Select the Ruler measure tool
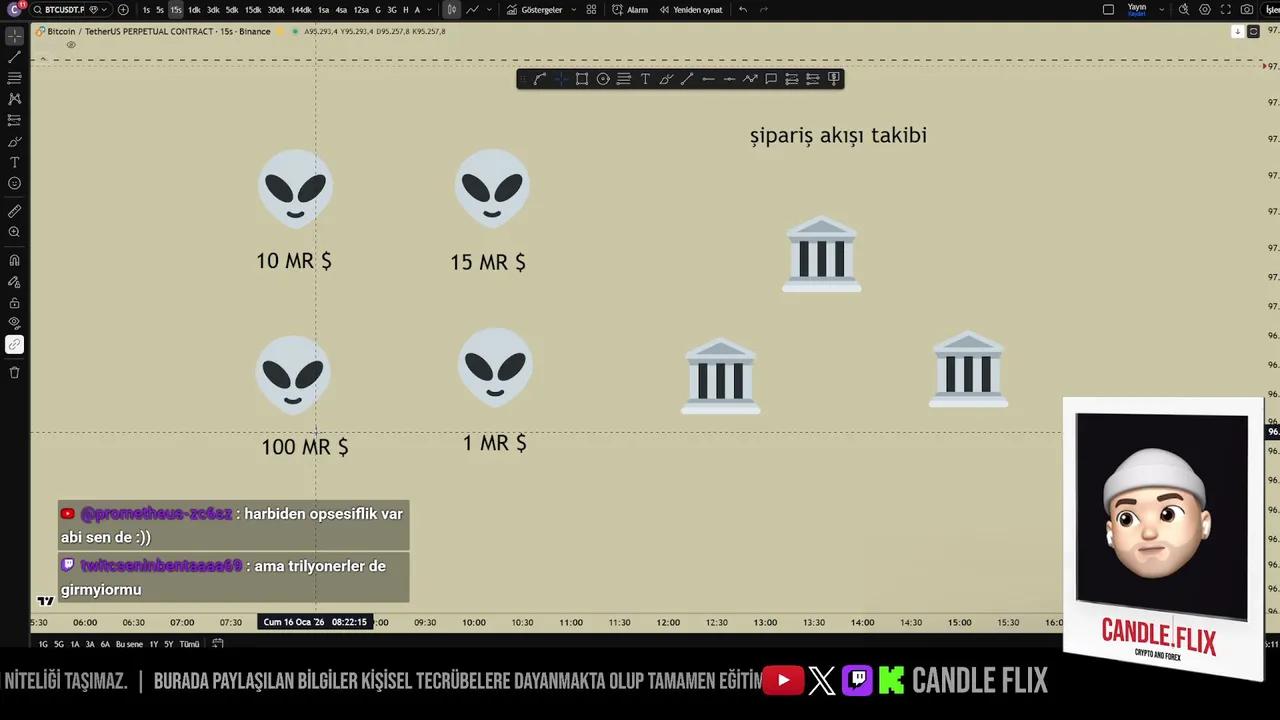1280x720 pixels. pos(14,211)
